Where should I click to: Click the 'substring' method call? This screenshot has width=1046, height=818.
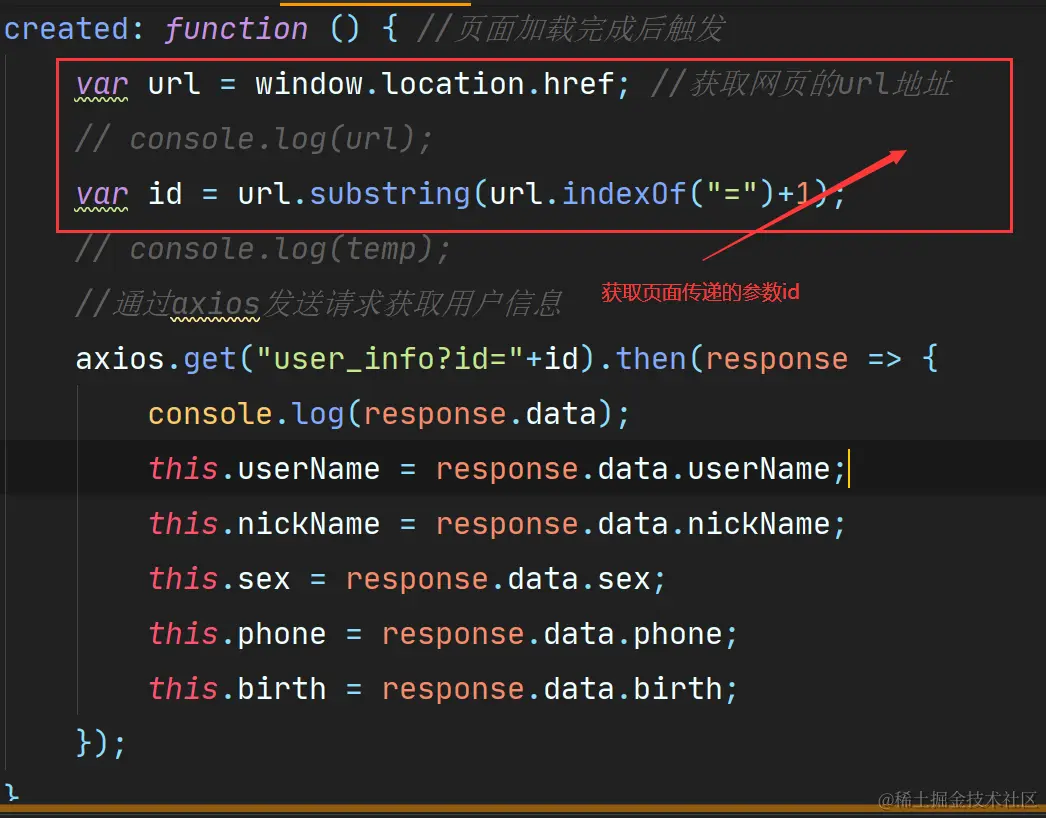point(390,194)
